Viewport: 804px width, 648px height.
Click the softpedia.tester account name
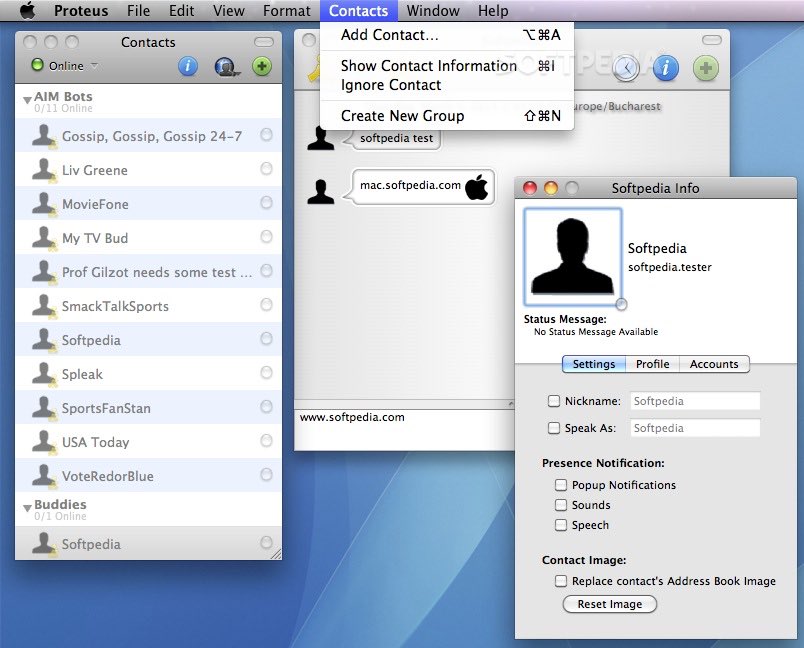(670, 267)
